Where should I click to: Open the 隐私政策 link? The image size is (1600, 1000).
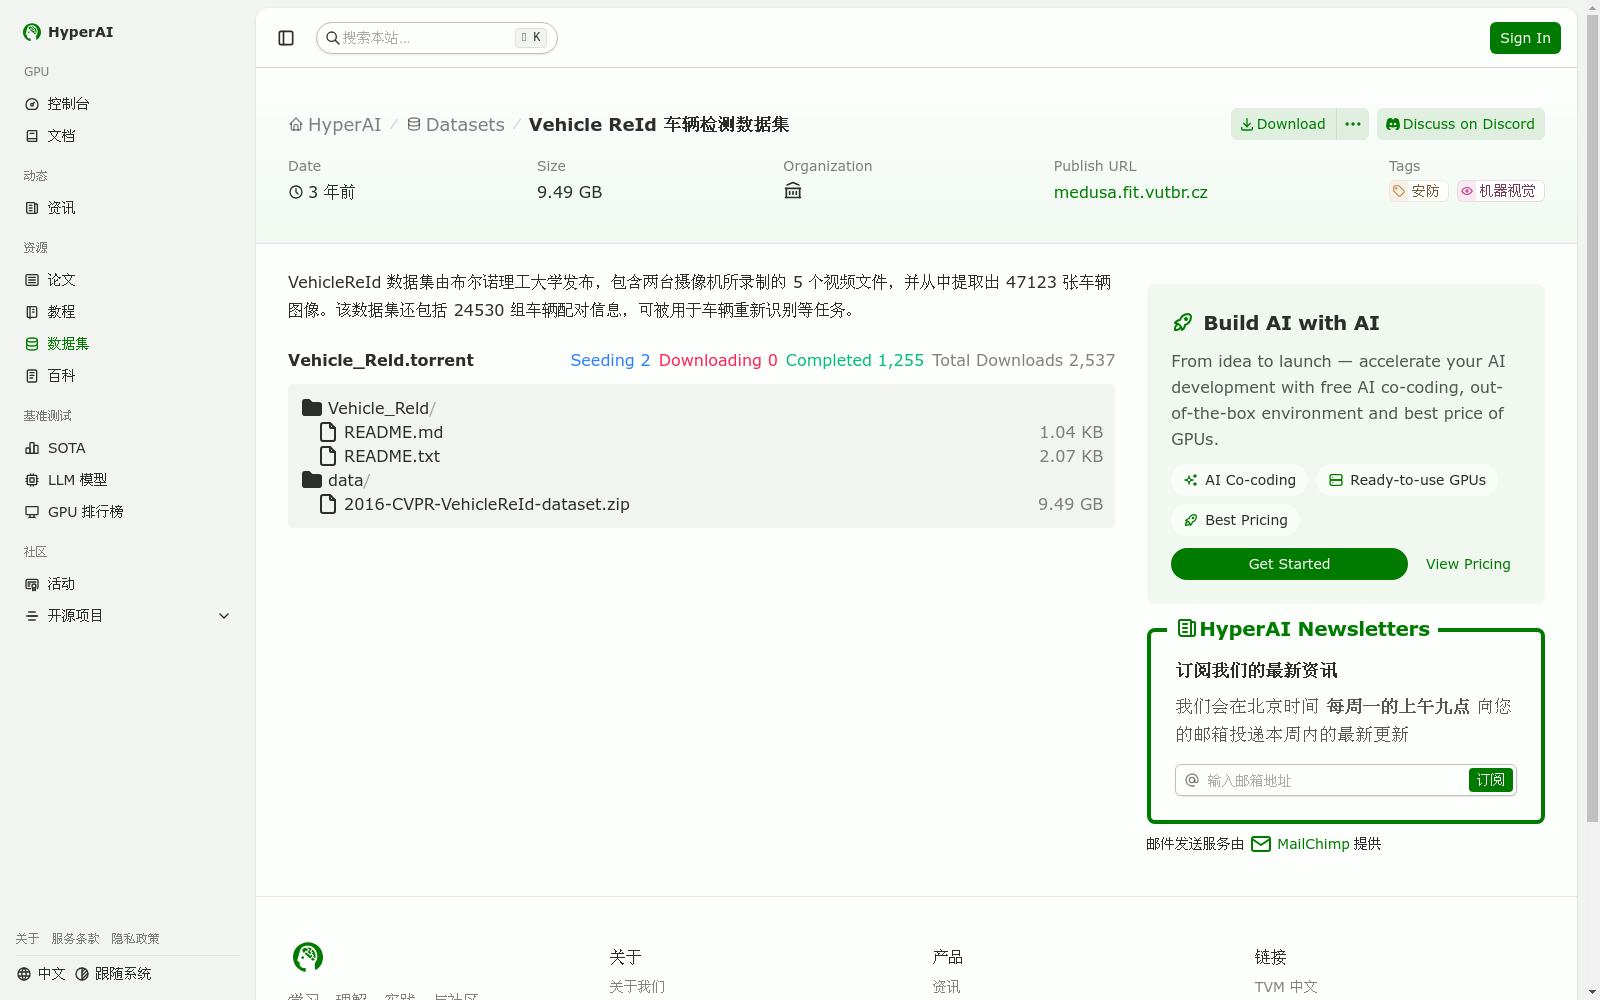(136, 939)
